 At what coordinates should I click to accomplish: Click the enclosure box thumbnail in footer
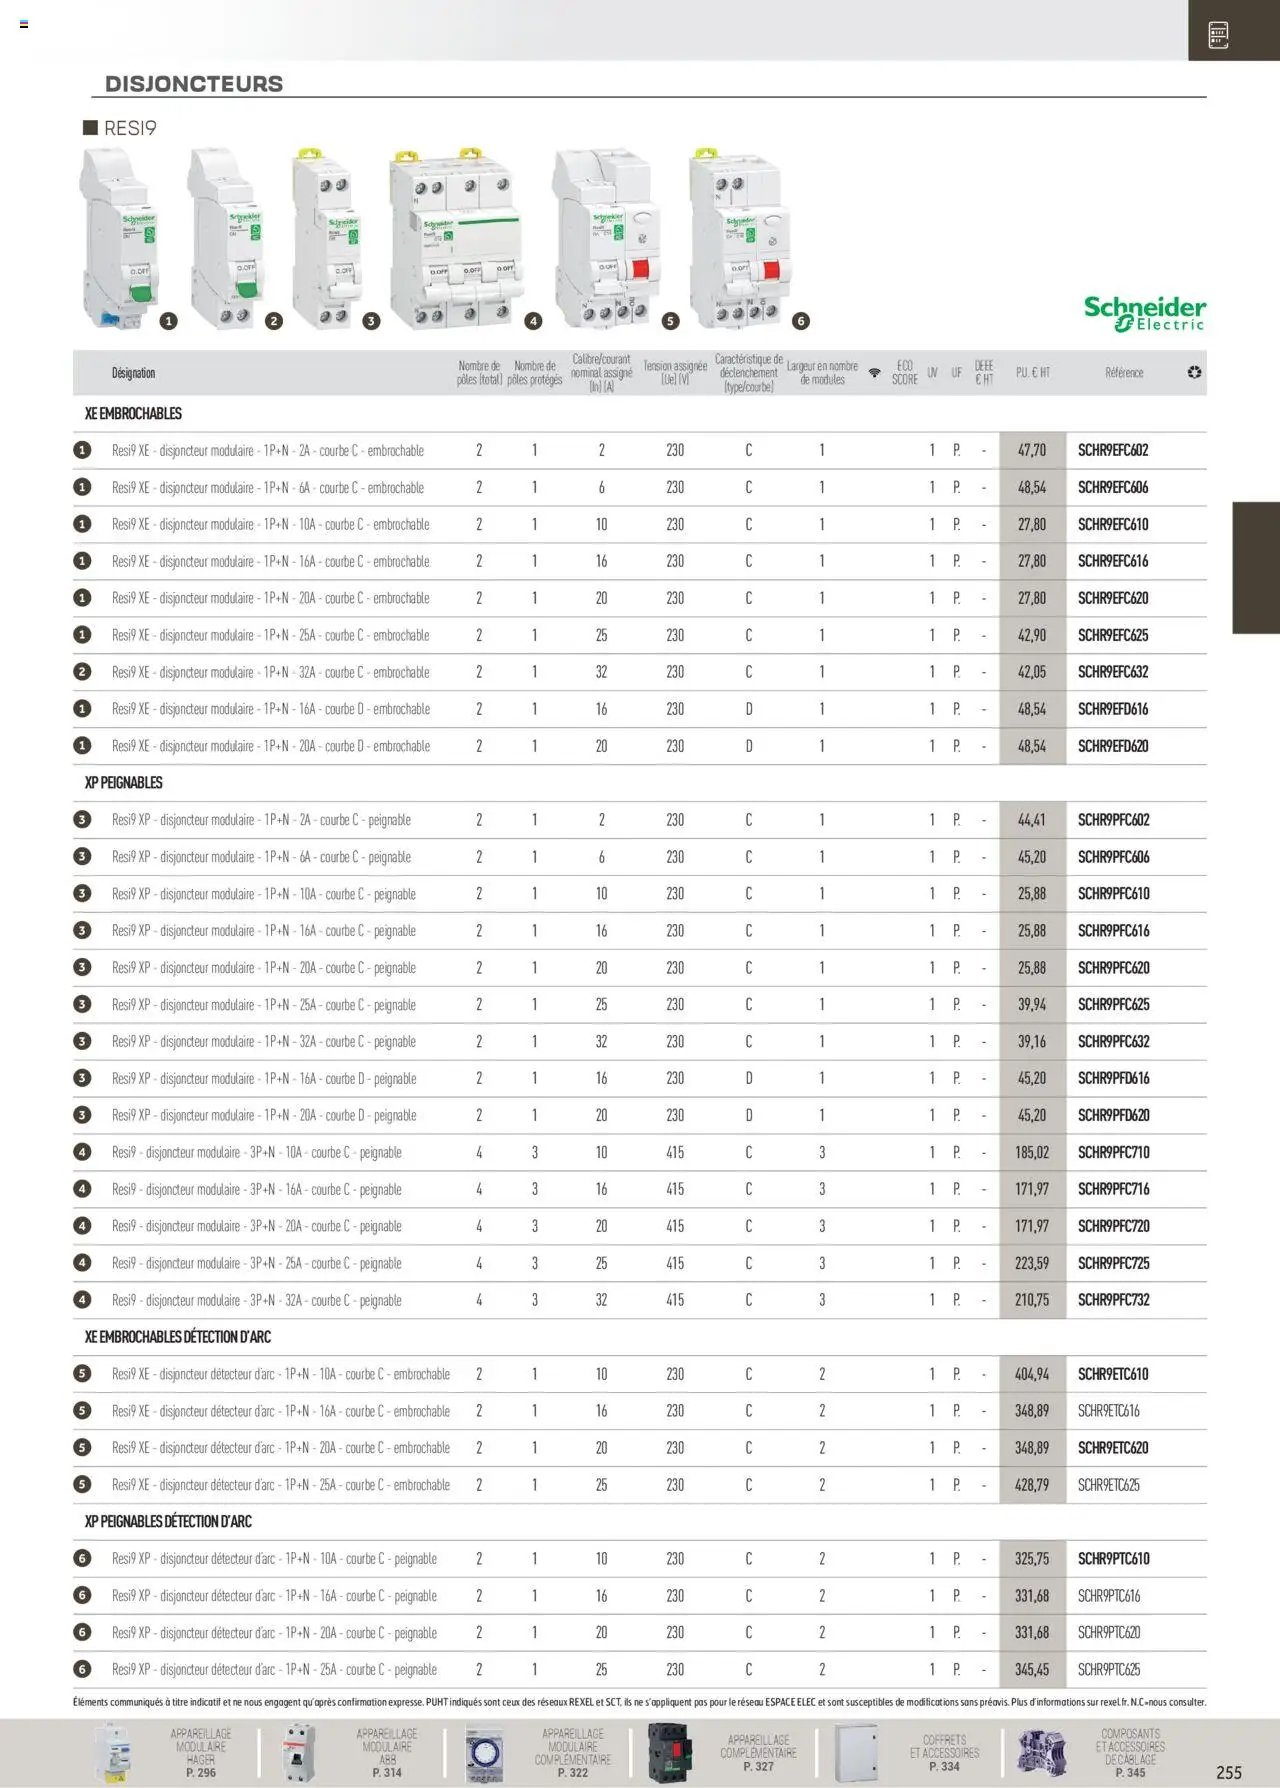point(856,1753)
